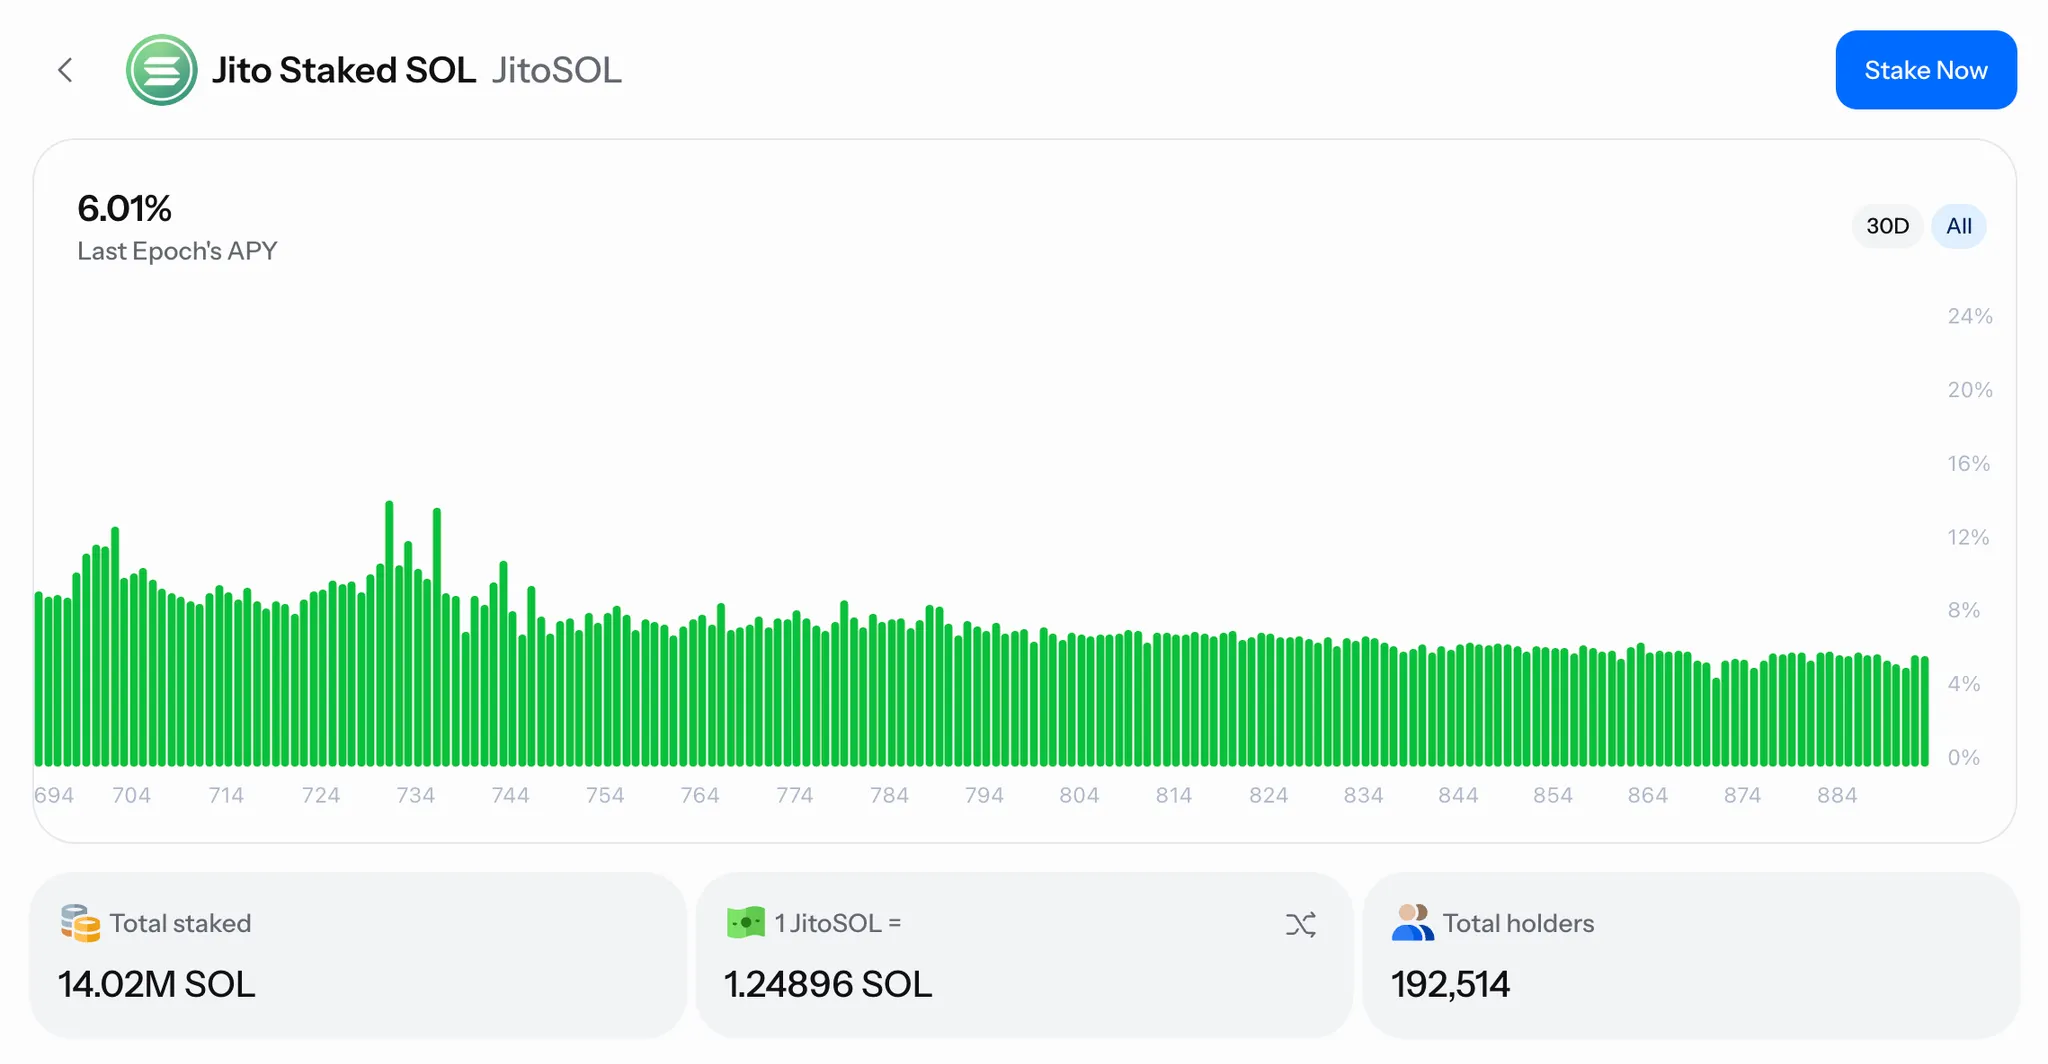
Task: Click the stacked coins icon
Action: tap(80, 923)
